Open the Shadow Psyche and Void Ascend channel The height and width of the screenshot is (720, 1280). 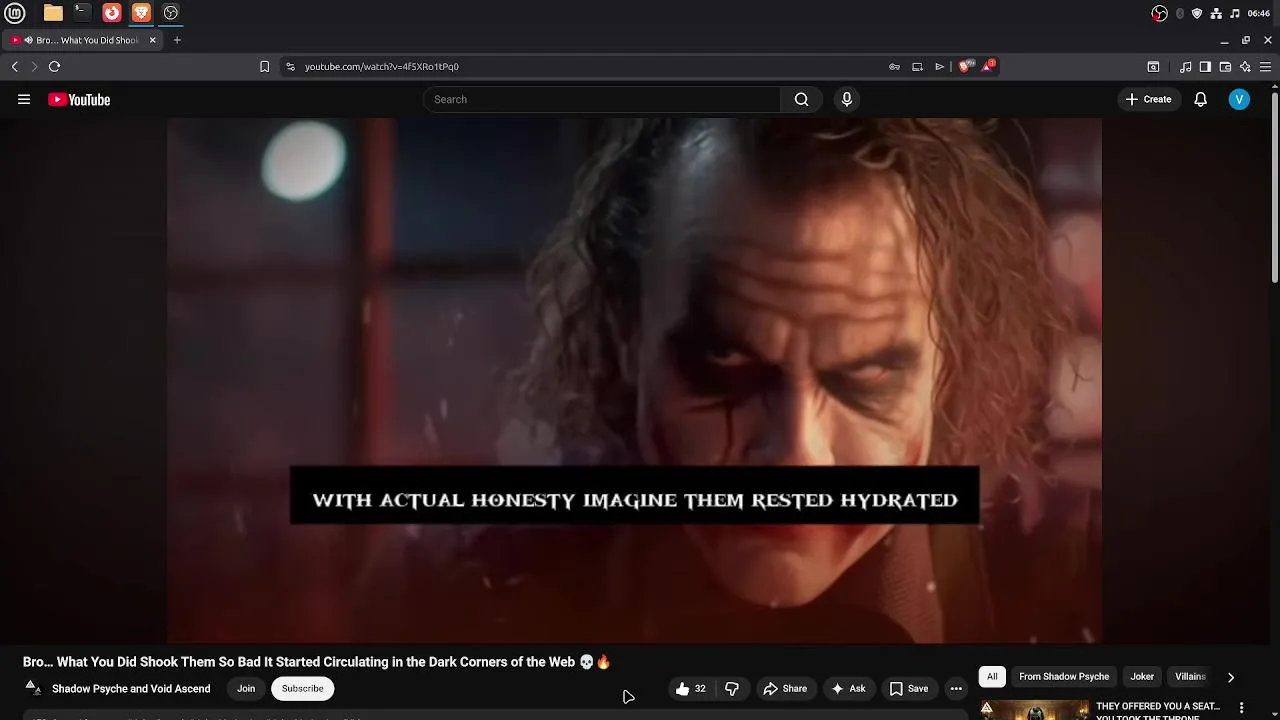pyautogui.click(x=131, y=688)
